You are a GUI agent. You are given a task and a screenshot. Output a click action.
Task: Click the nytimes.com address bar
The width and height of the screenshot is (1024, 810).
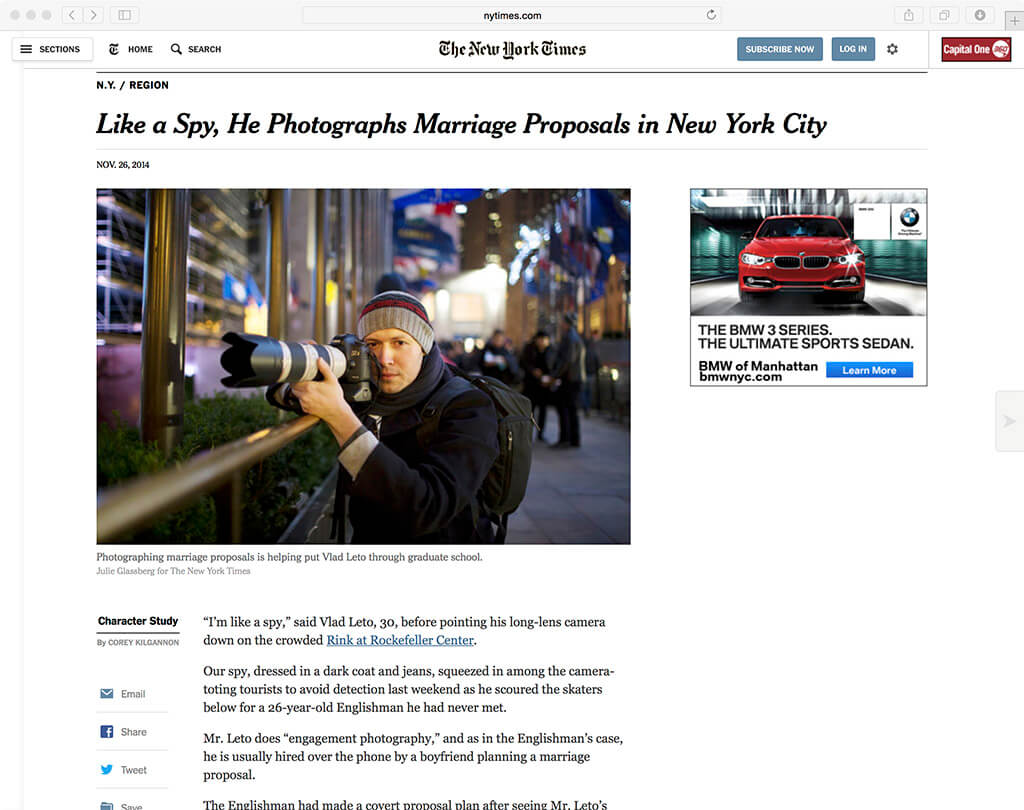[x=512, y=15]
